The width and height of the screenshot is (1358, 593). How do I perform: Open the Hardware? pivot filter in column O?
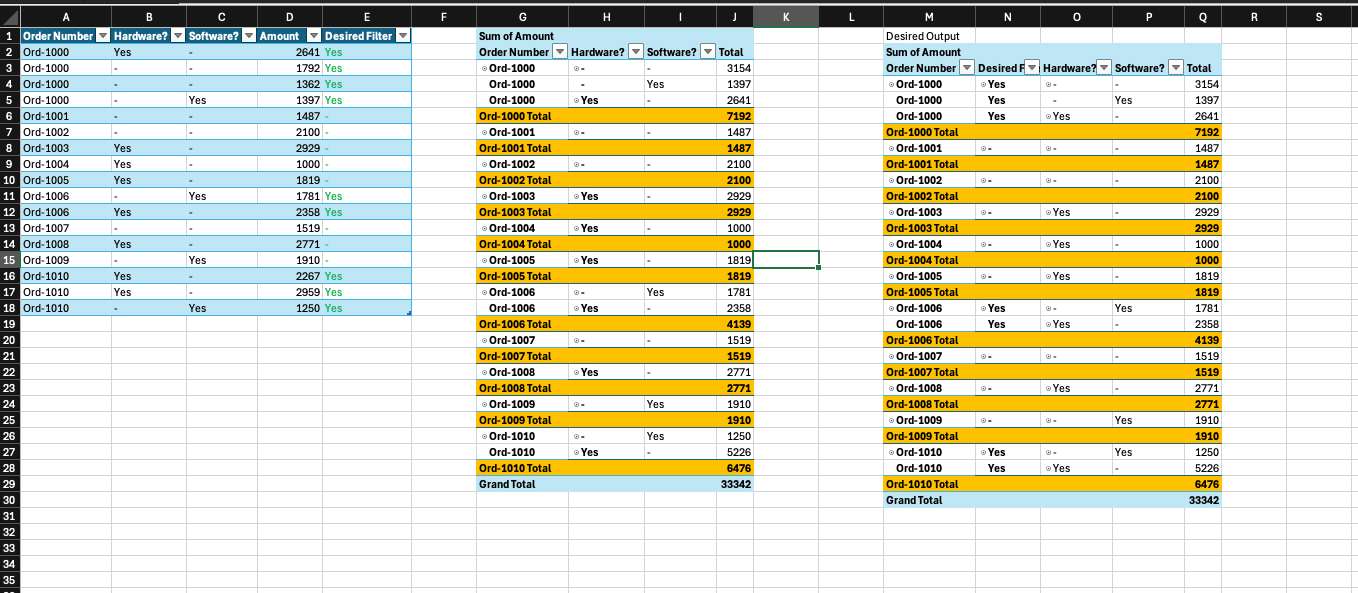tap(1105, 68)
